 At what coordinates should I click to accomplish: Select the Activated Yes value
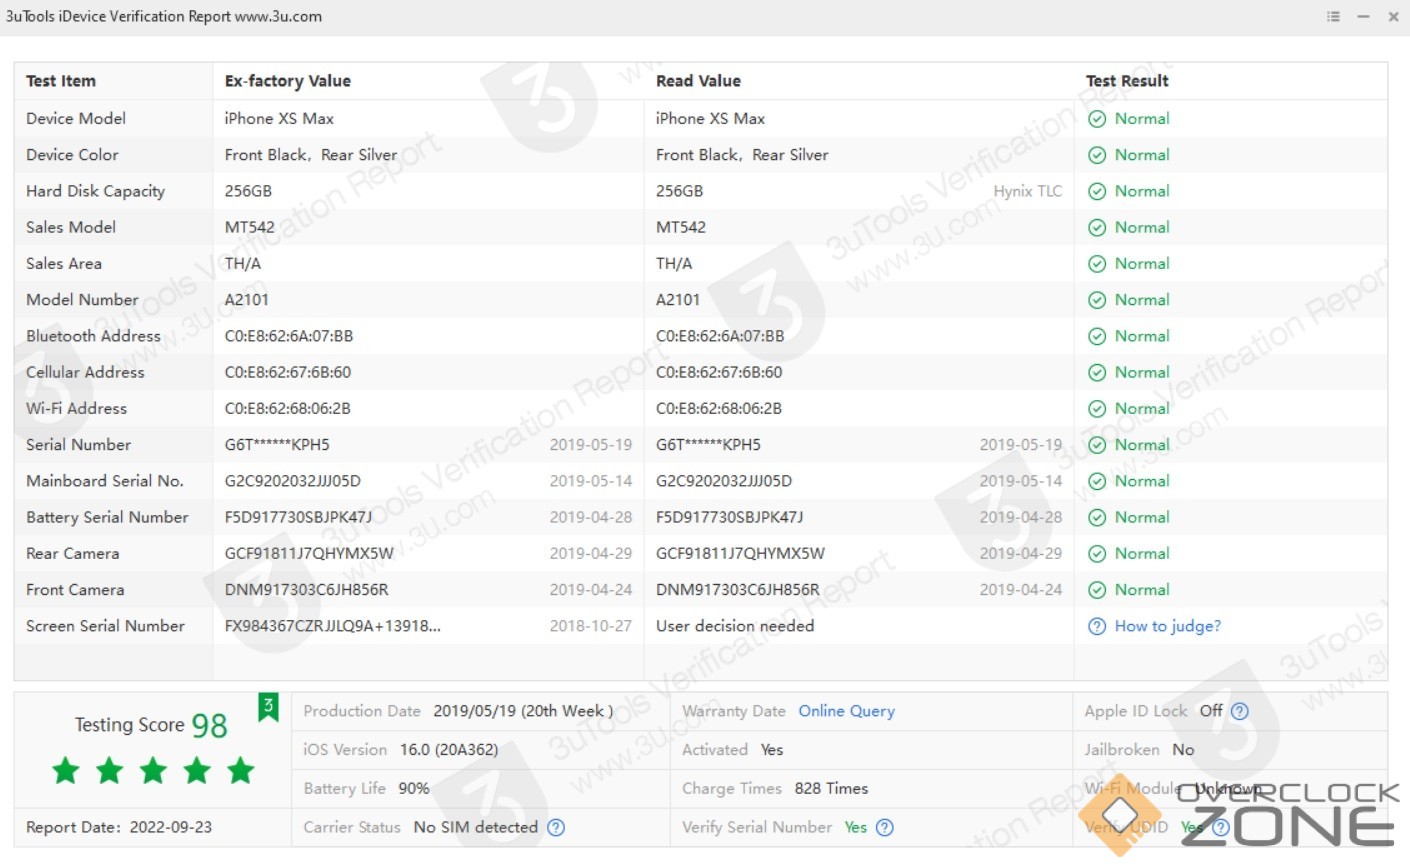tap(772, 749)
